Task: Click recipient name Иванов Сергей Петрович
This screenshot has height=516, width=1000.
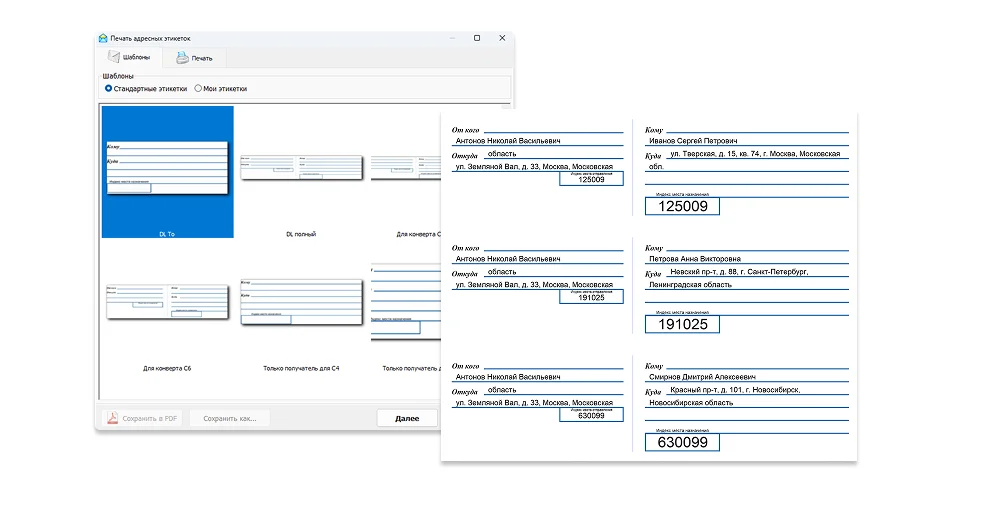Action: pos(693,141)
